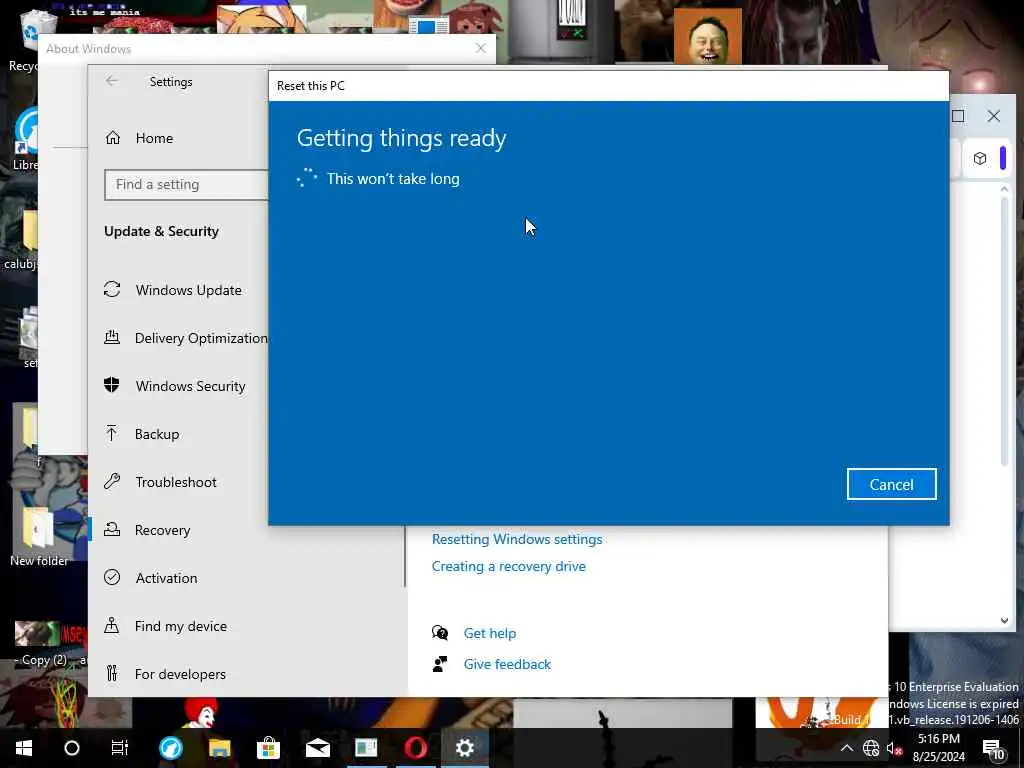
Task: Click the Get help chat icon
Action: (440, 632)
